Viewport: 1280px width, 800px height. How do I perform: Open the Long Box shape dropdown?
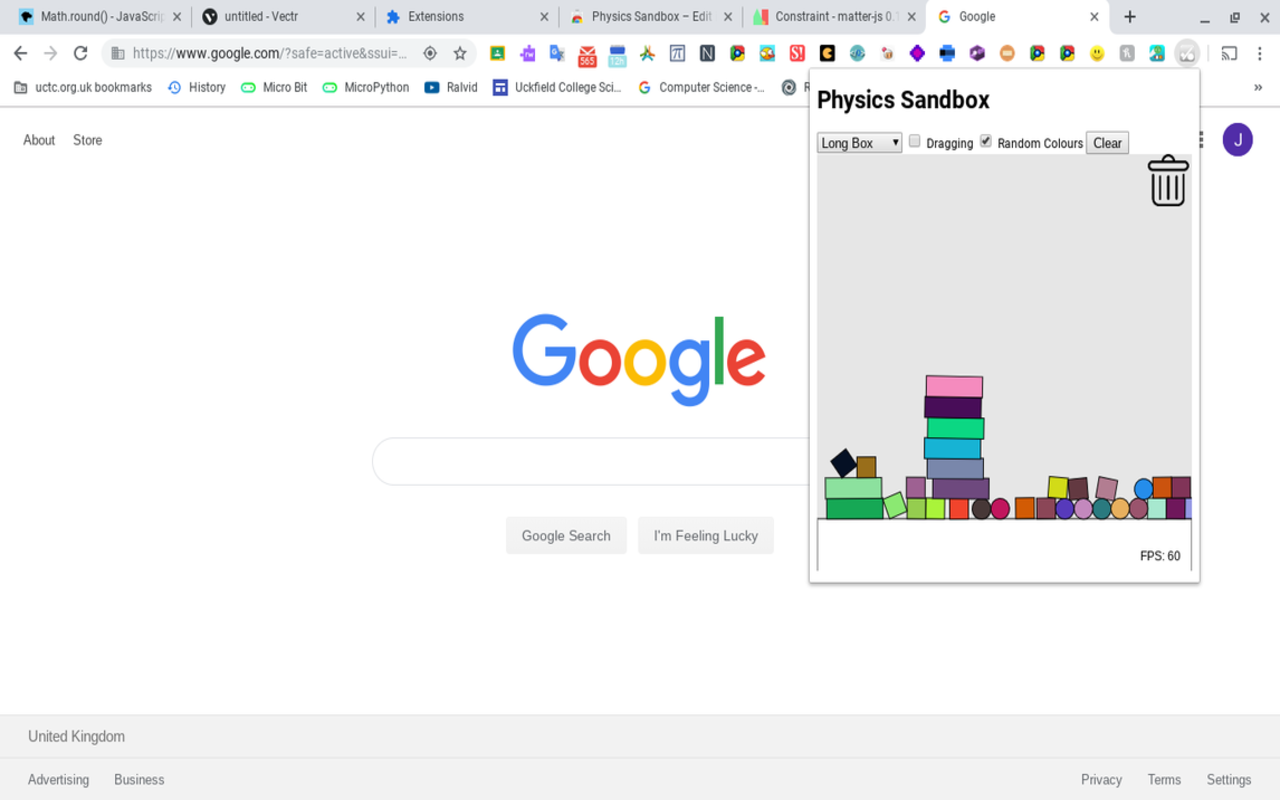[x=859, y=143]
